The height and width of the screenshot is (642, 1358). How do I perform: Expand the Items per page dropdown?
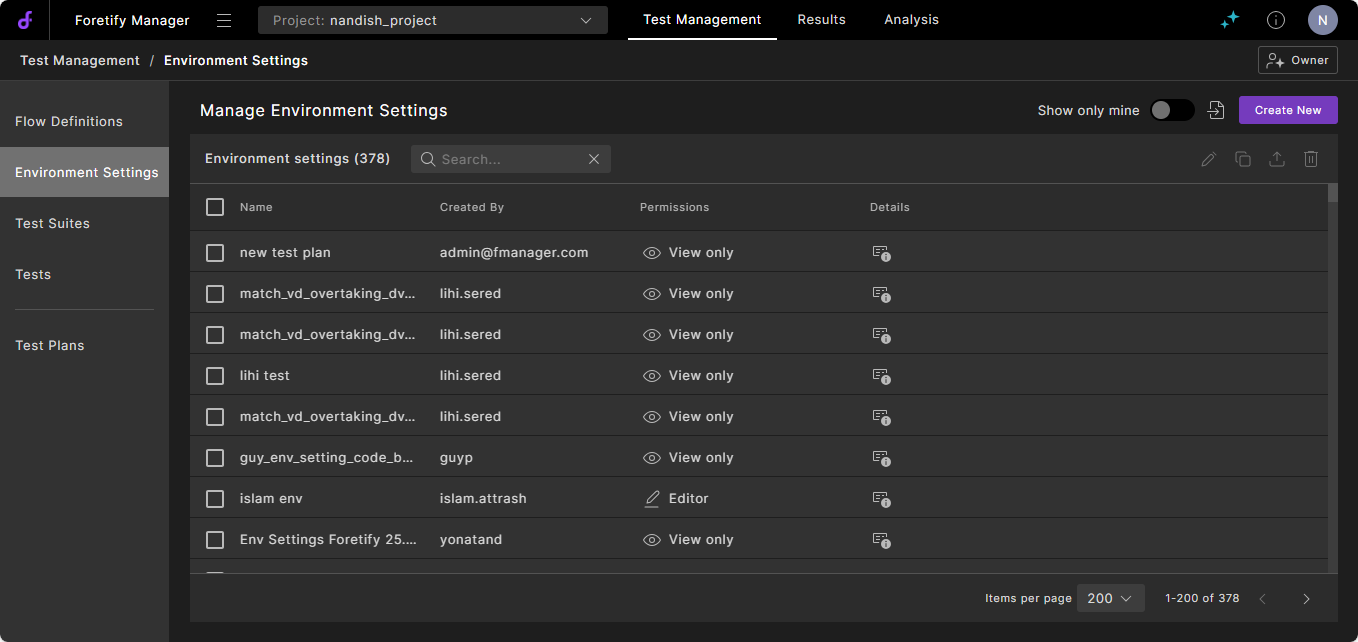(1110, 598)
